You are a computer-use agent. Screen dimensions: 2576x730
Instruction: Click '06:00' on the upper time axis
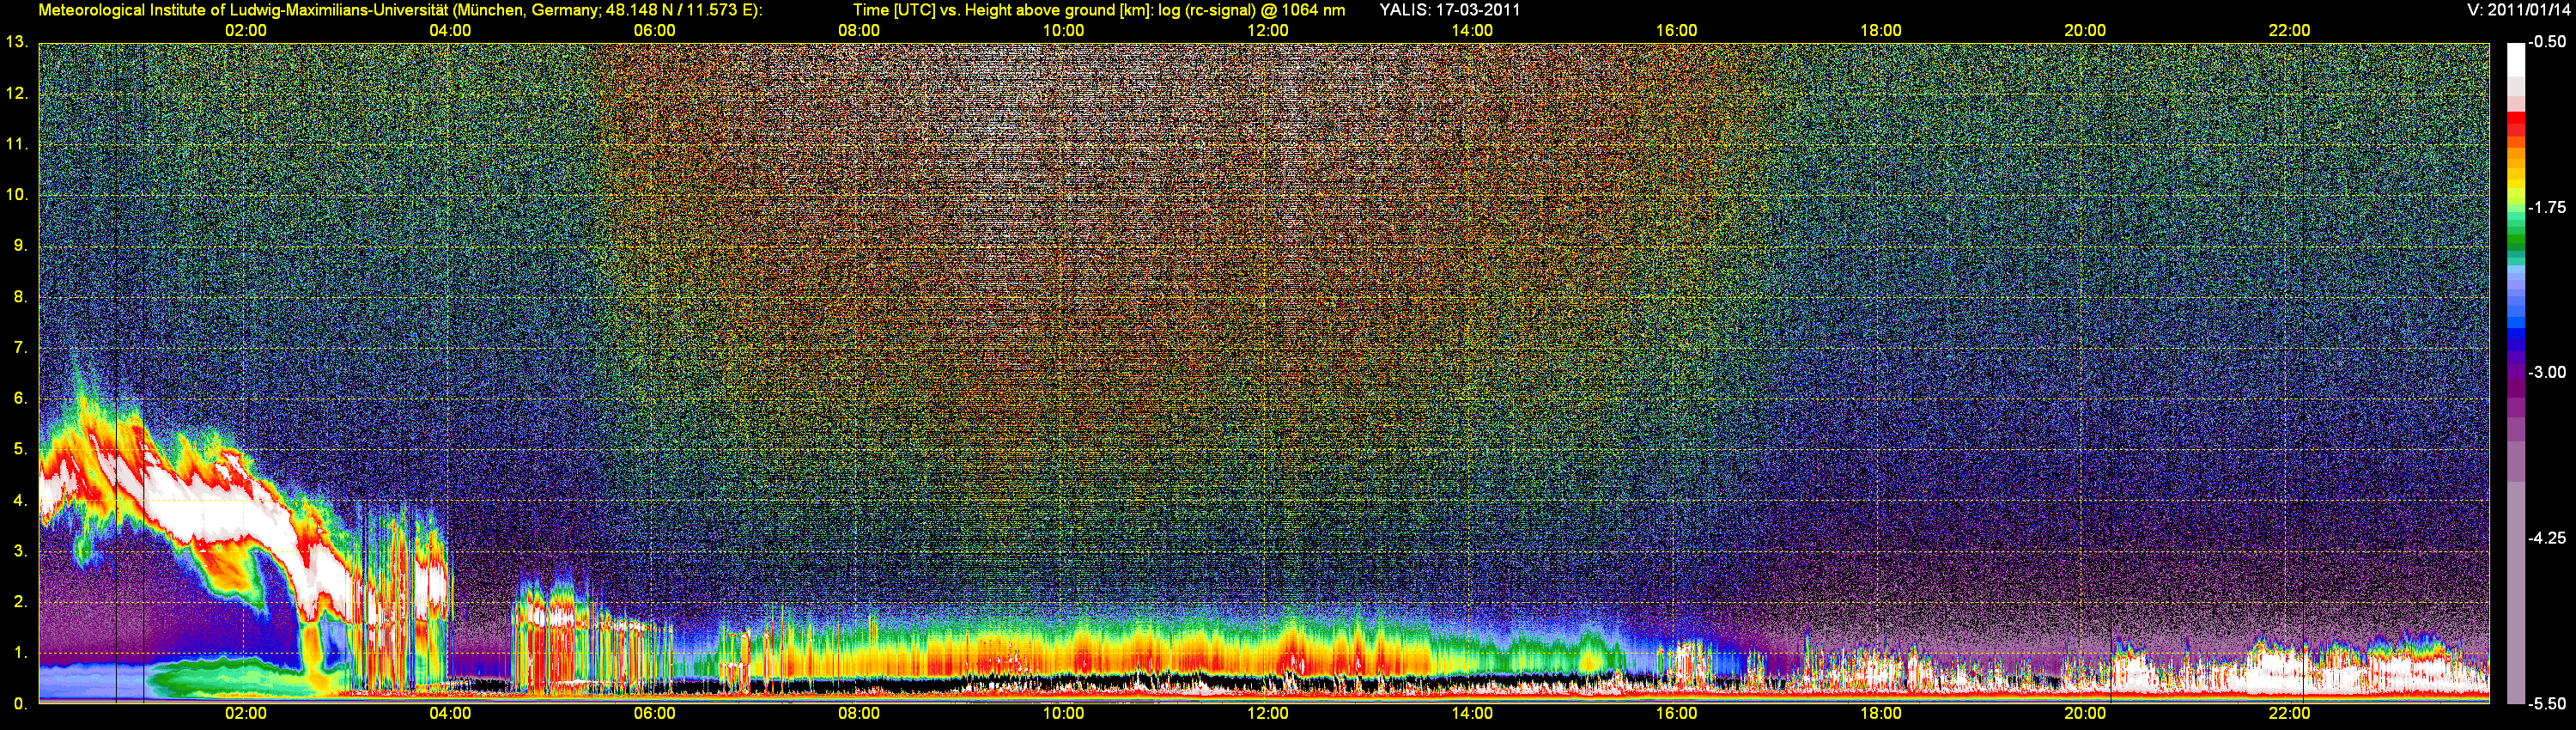point(654,30)
